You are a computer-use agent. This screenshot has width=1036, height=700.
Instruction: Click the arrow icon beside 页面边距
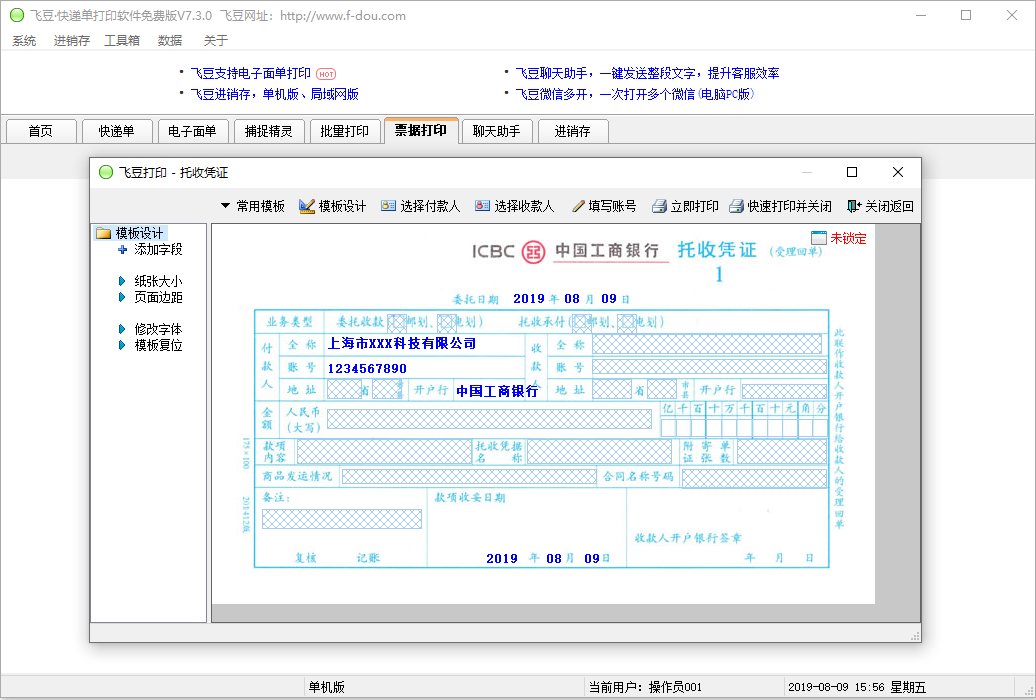[122, 297]
